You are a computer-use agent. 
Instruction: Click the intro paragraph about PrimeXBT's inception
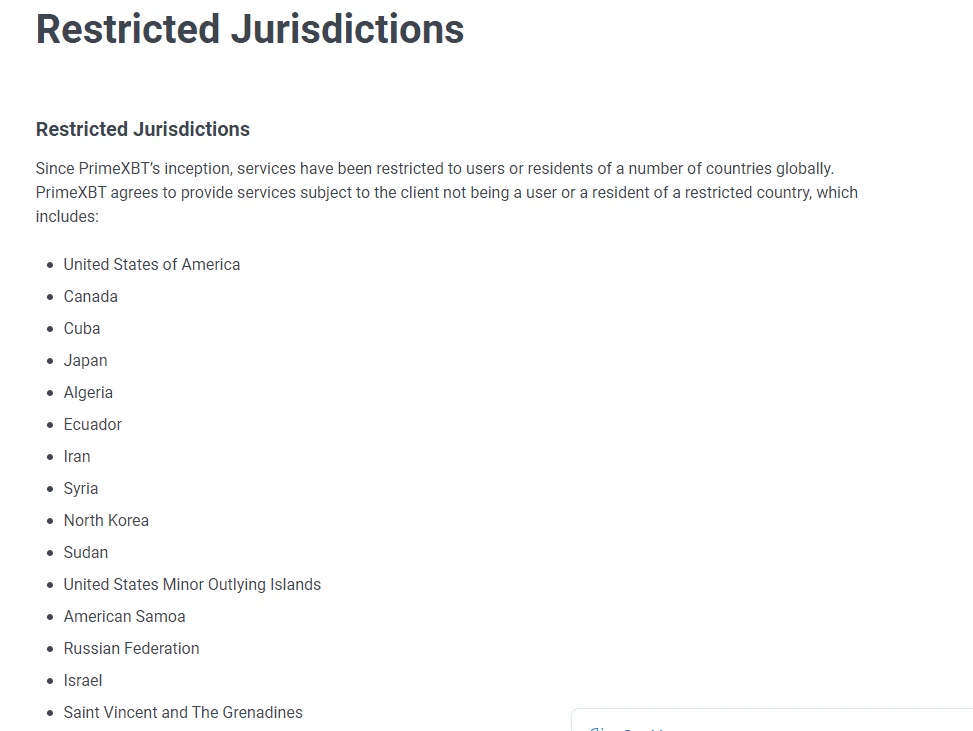pyautogui.click(x=446, y=192)
